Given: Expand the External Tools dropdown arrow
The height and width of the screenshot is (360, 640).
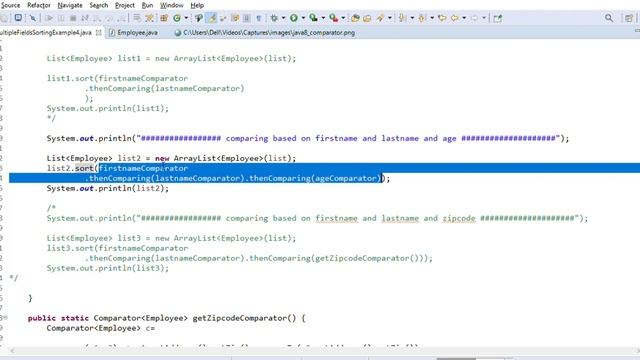Looking at the screenshot, I should (x=343, y=18).
